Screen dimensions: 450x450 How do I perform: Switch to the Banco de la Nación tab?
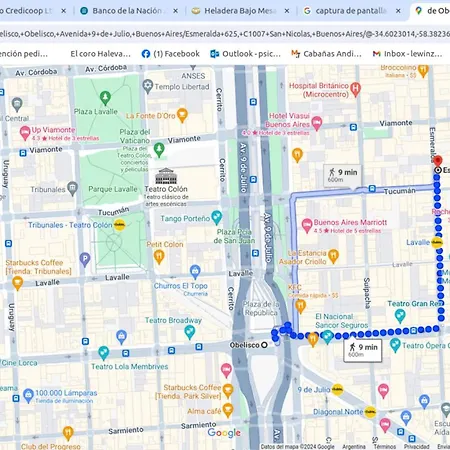(129, 11)
